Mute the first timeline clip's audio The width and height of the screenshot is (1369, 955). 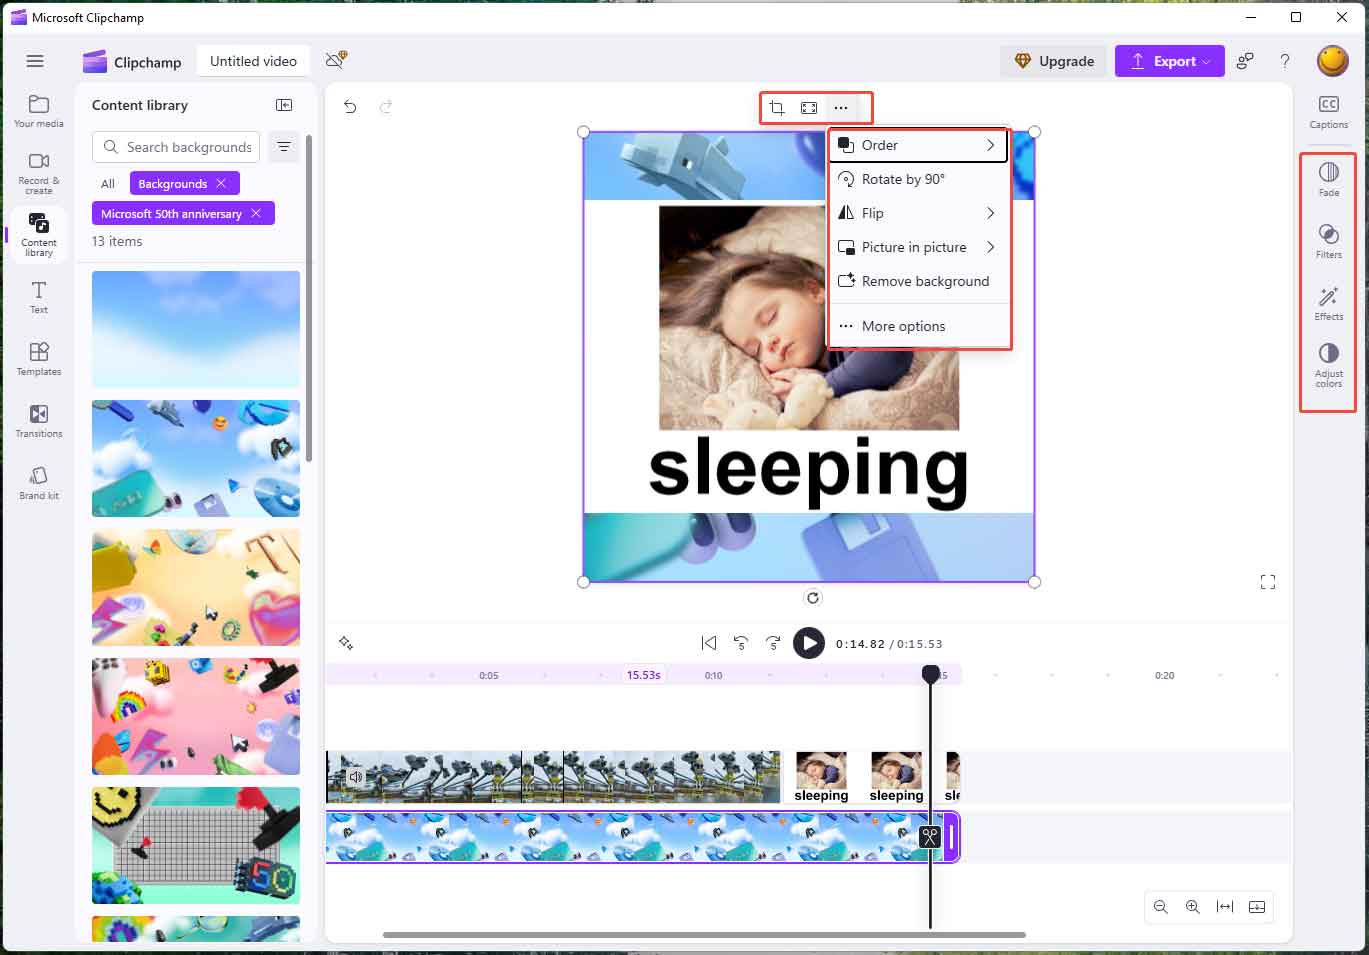point(356,776)
